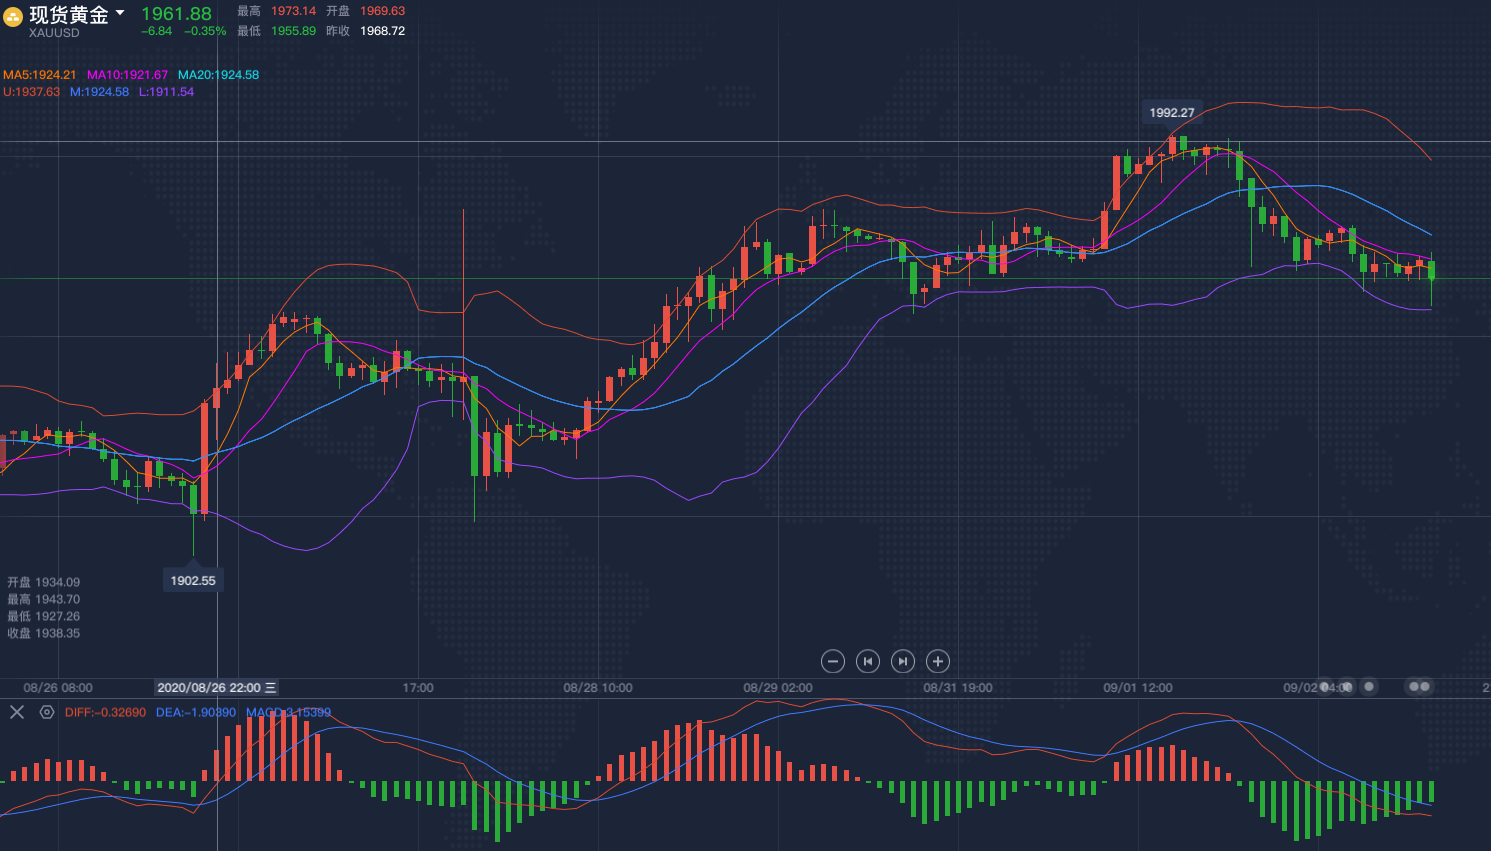Screen dimensions: 1491x851
Task: Click the crosshair 开盘 1934.09 open readout
Action: [43, 582]
